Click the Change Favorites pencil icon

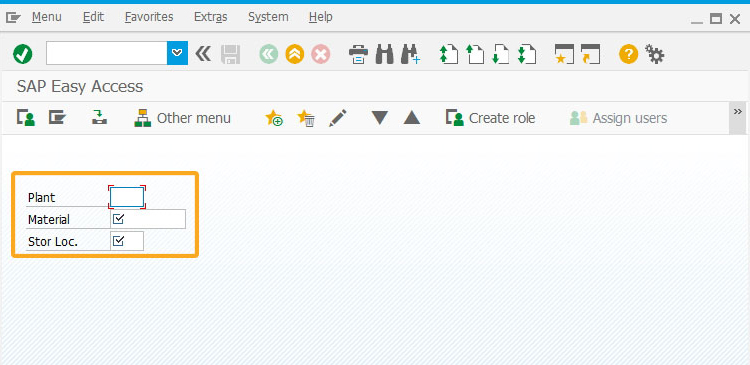coord(338,118)
